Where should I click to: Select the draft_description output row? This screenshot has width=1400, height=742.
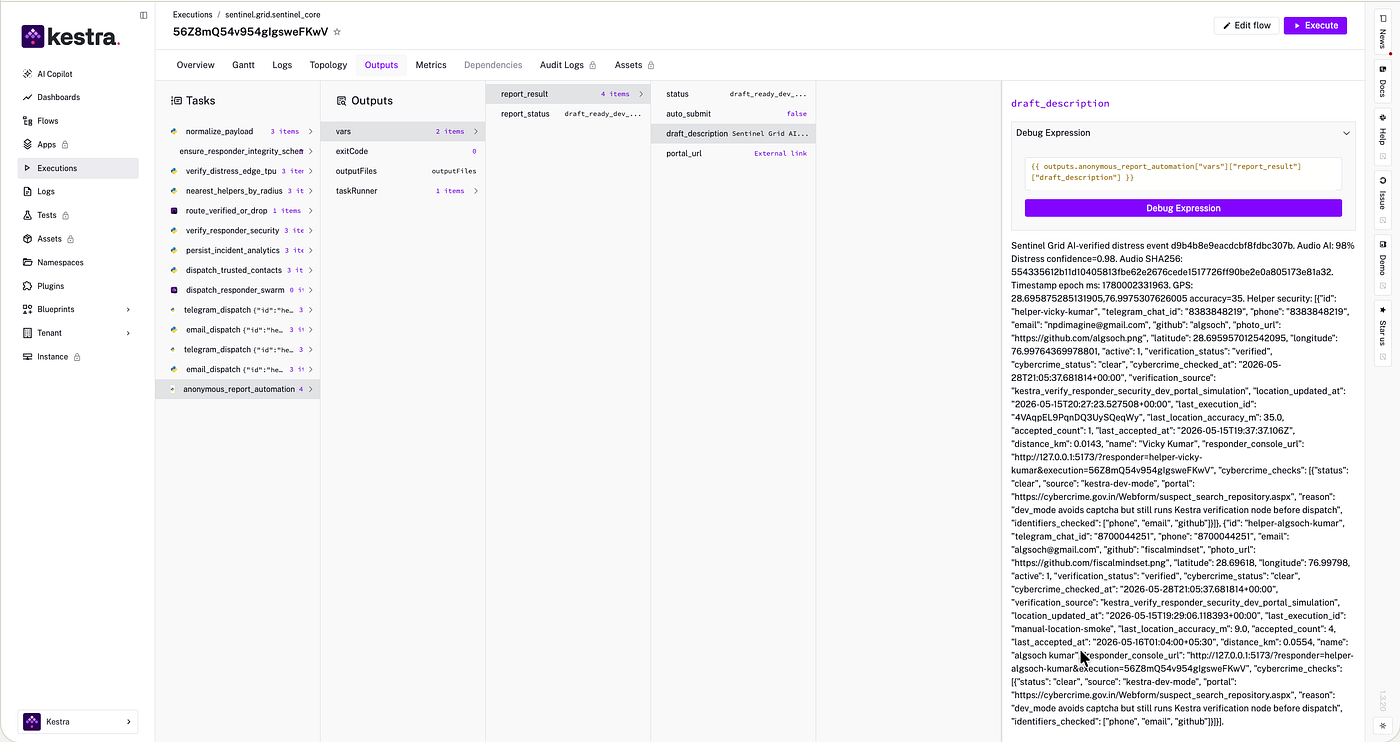pyautogui.click(x=733, y=133)
